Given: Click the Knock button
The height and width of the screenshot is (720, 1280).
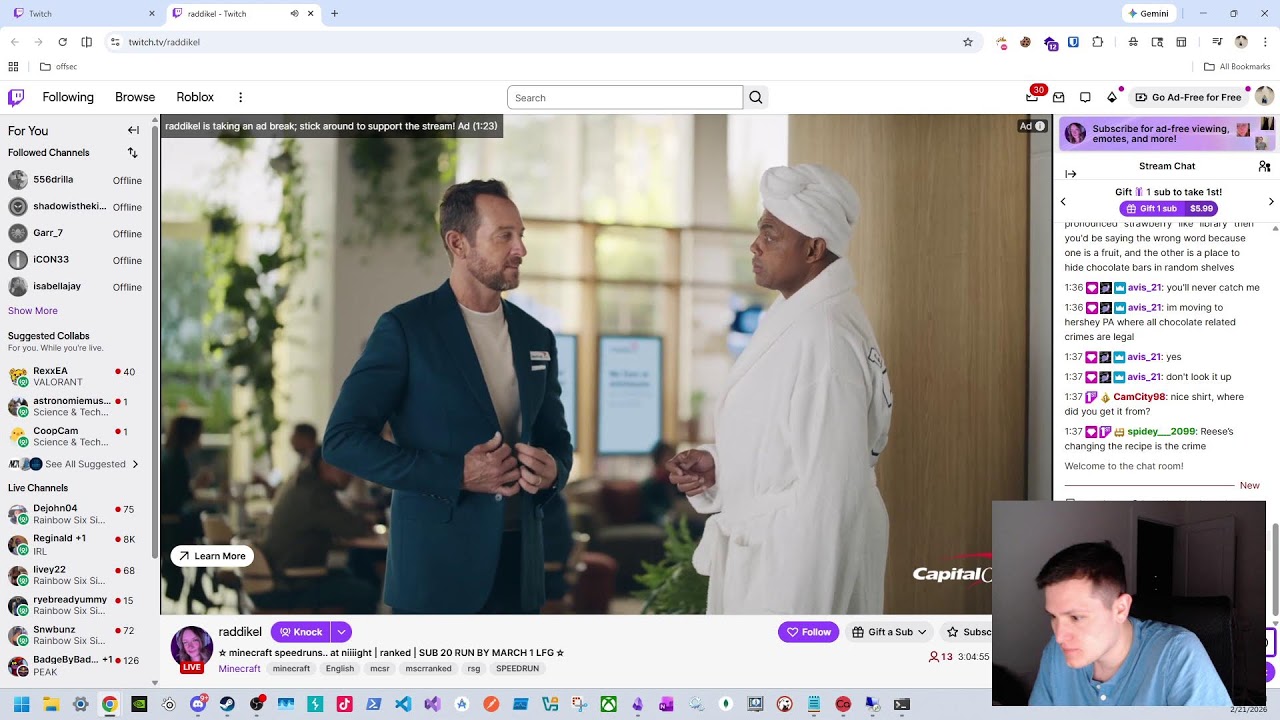Looking at the screenshot, I should (300, 632).
